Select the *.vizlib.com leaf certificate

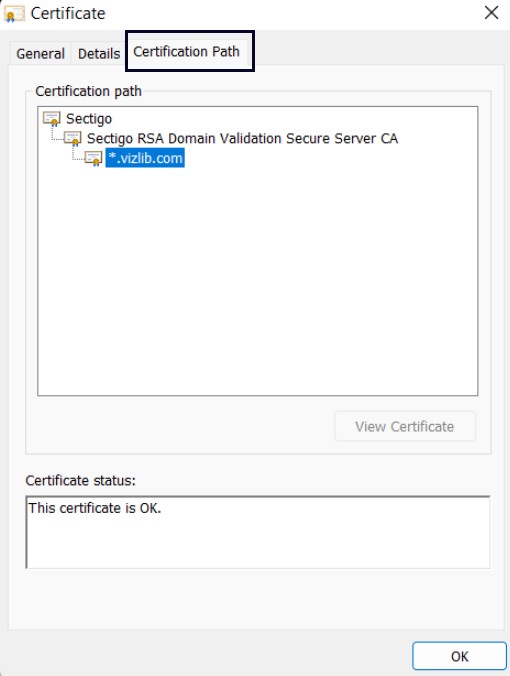tap(145, 158)
